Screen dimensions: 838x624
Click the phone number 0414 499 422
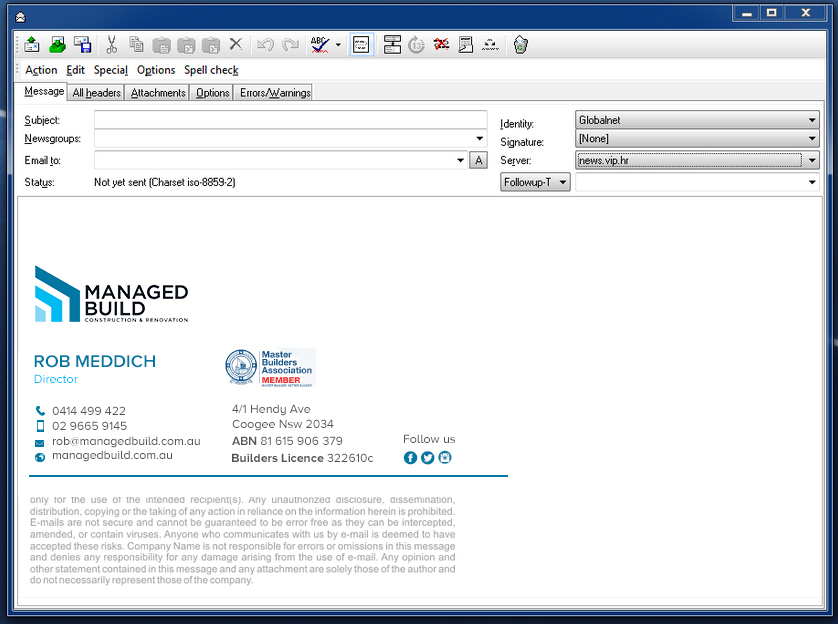89,411
